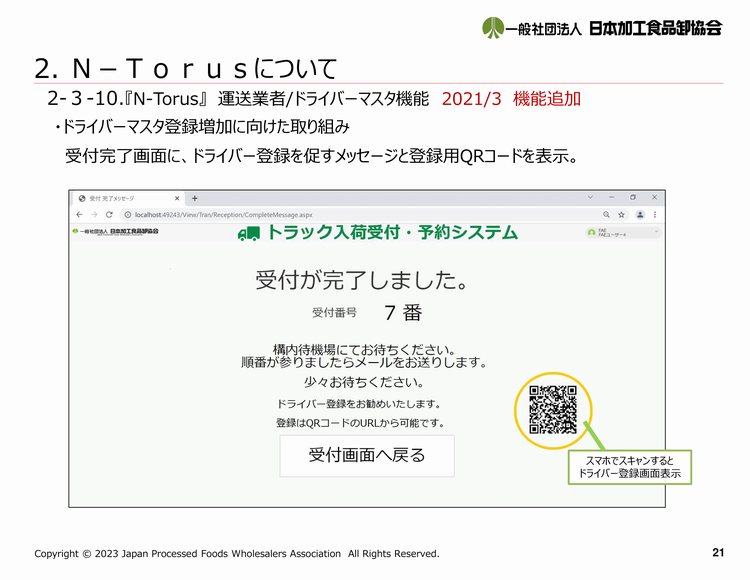Click 順番が参りましたらメールをお送りします。 text
Screen dimensions: 750x580
coord(364,362)
